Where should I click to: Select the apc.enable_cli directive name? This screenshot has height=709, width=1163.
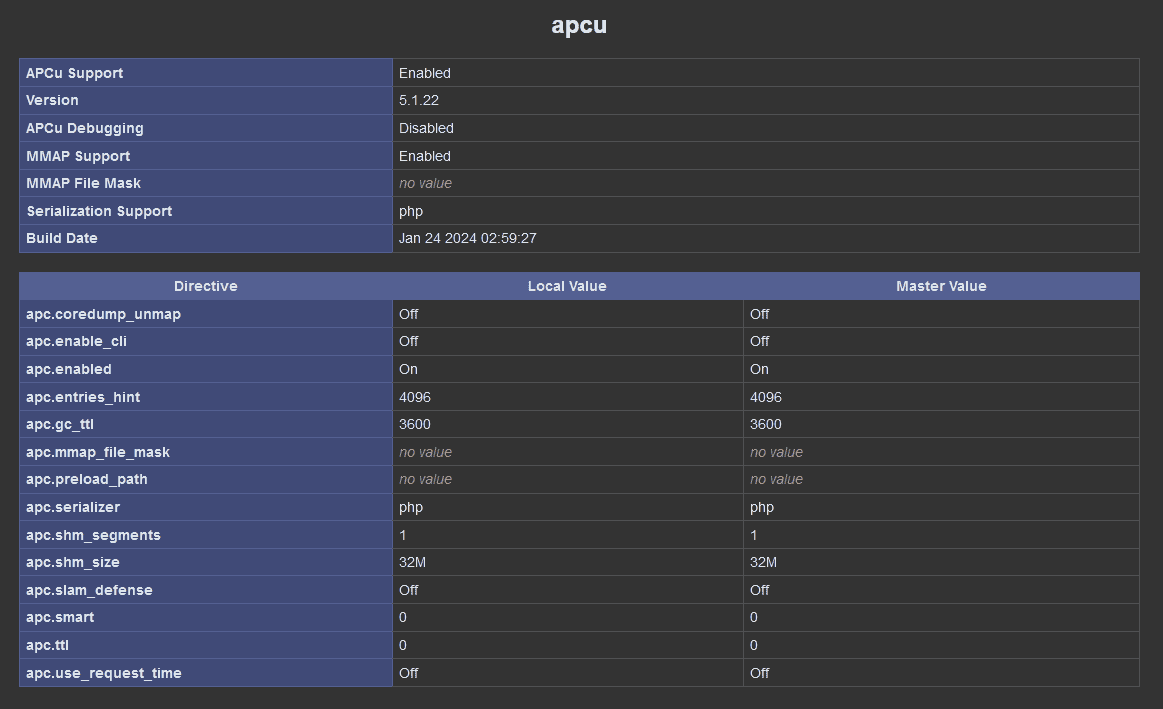76,342
